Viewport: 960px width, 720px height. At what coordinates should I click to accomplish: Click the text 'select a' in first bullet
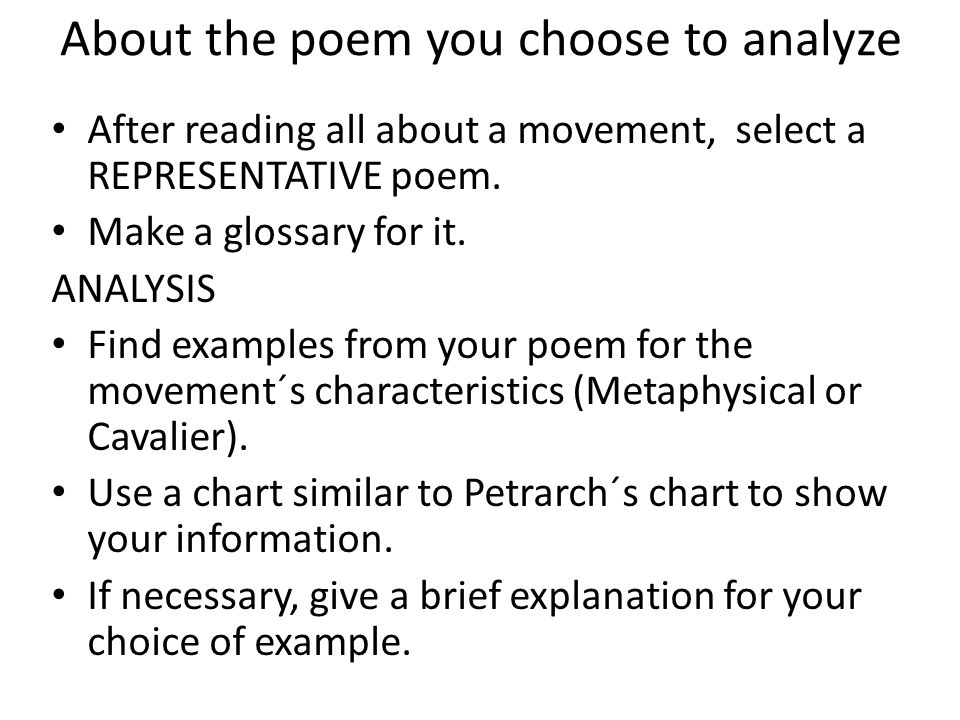800,130
